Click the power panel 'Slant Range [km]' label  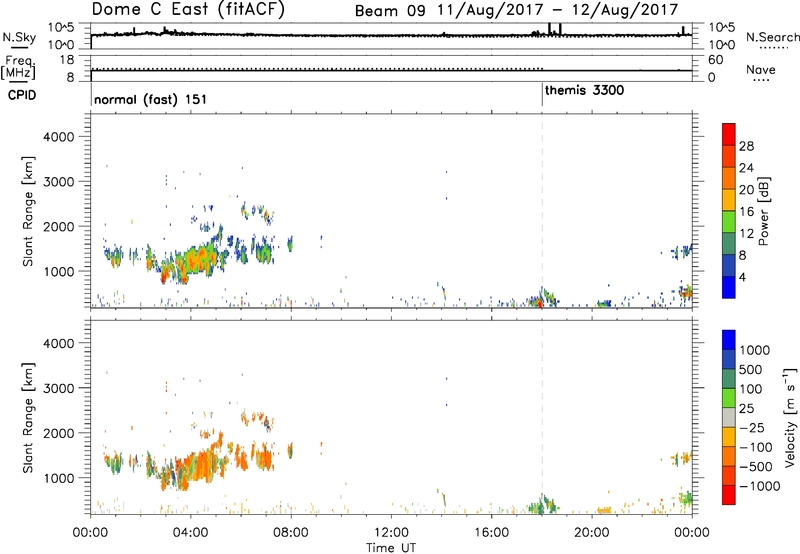pyautogui.click(x=28, y=211)
